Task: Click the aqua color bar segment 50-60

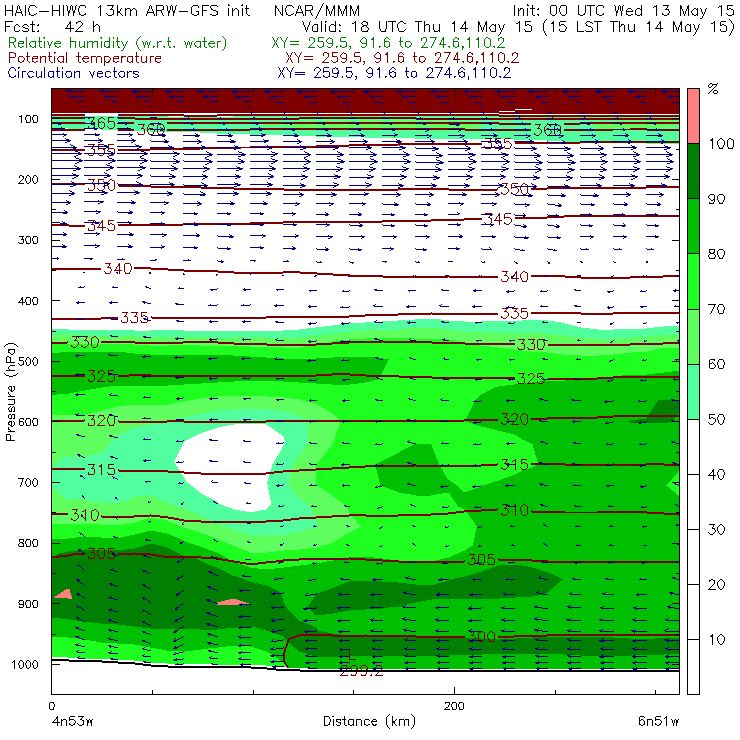Action: [693, 391]
